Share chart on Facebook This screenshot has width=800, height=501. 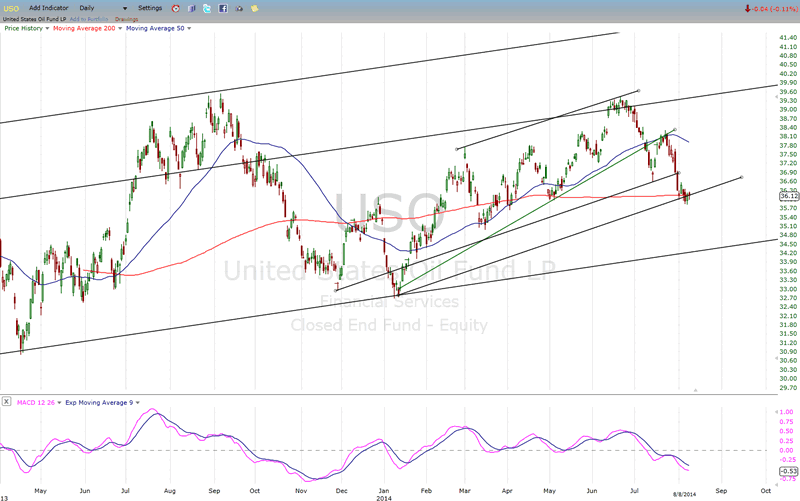click(x=223, y=8)
